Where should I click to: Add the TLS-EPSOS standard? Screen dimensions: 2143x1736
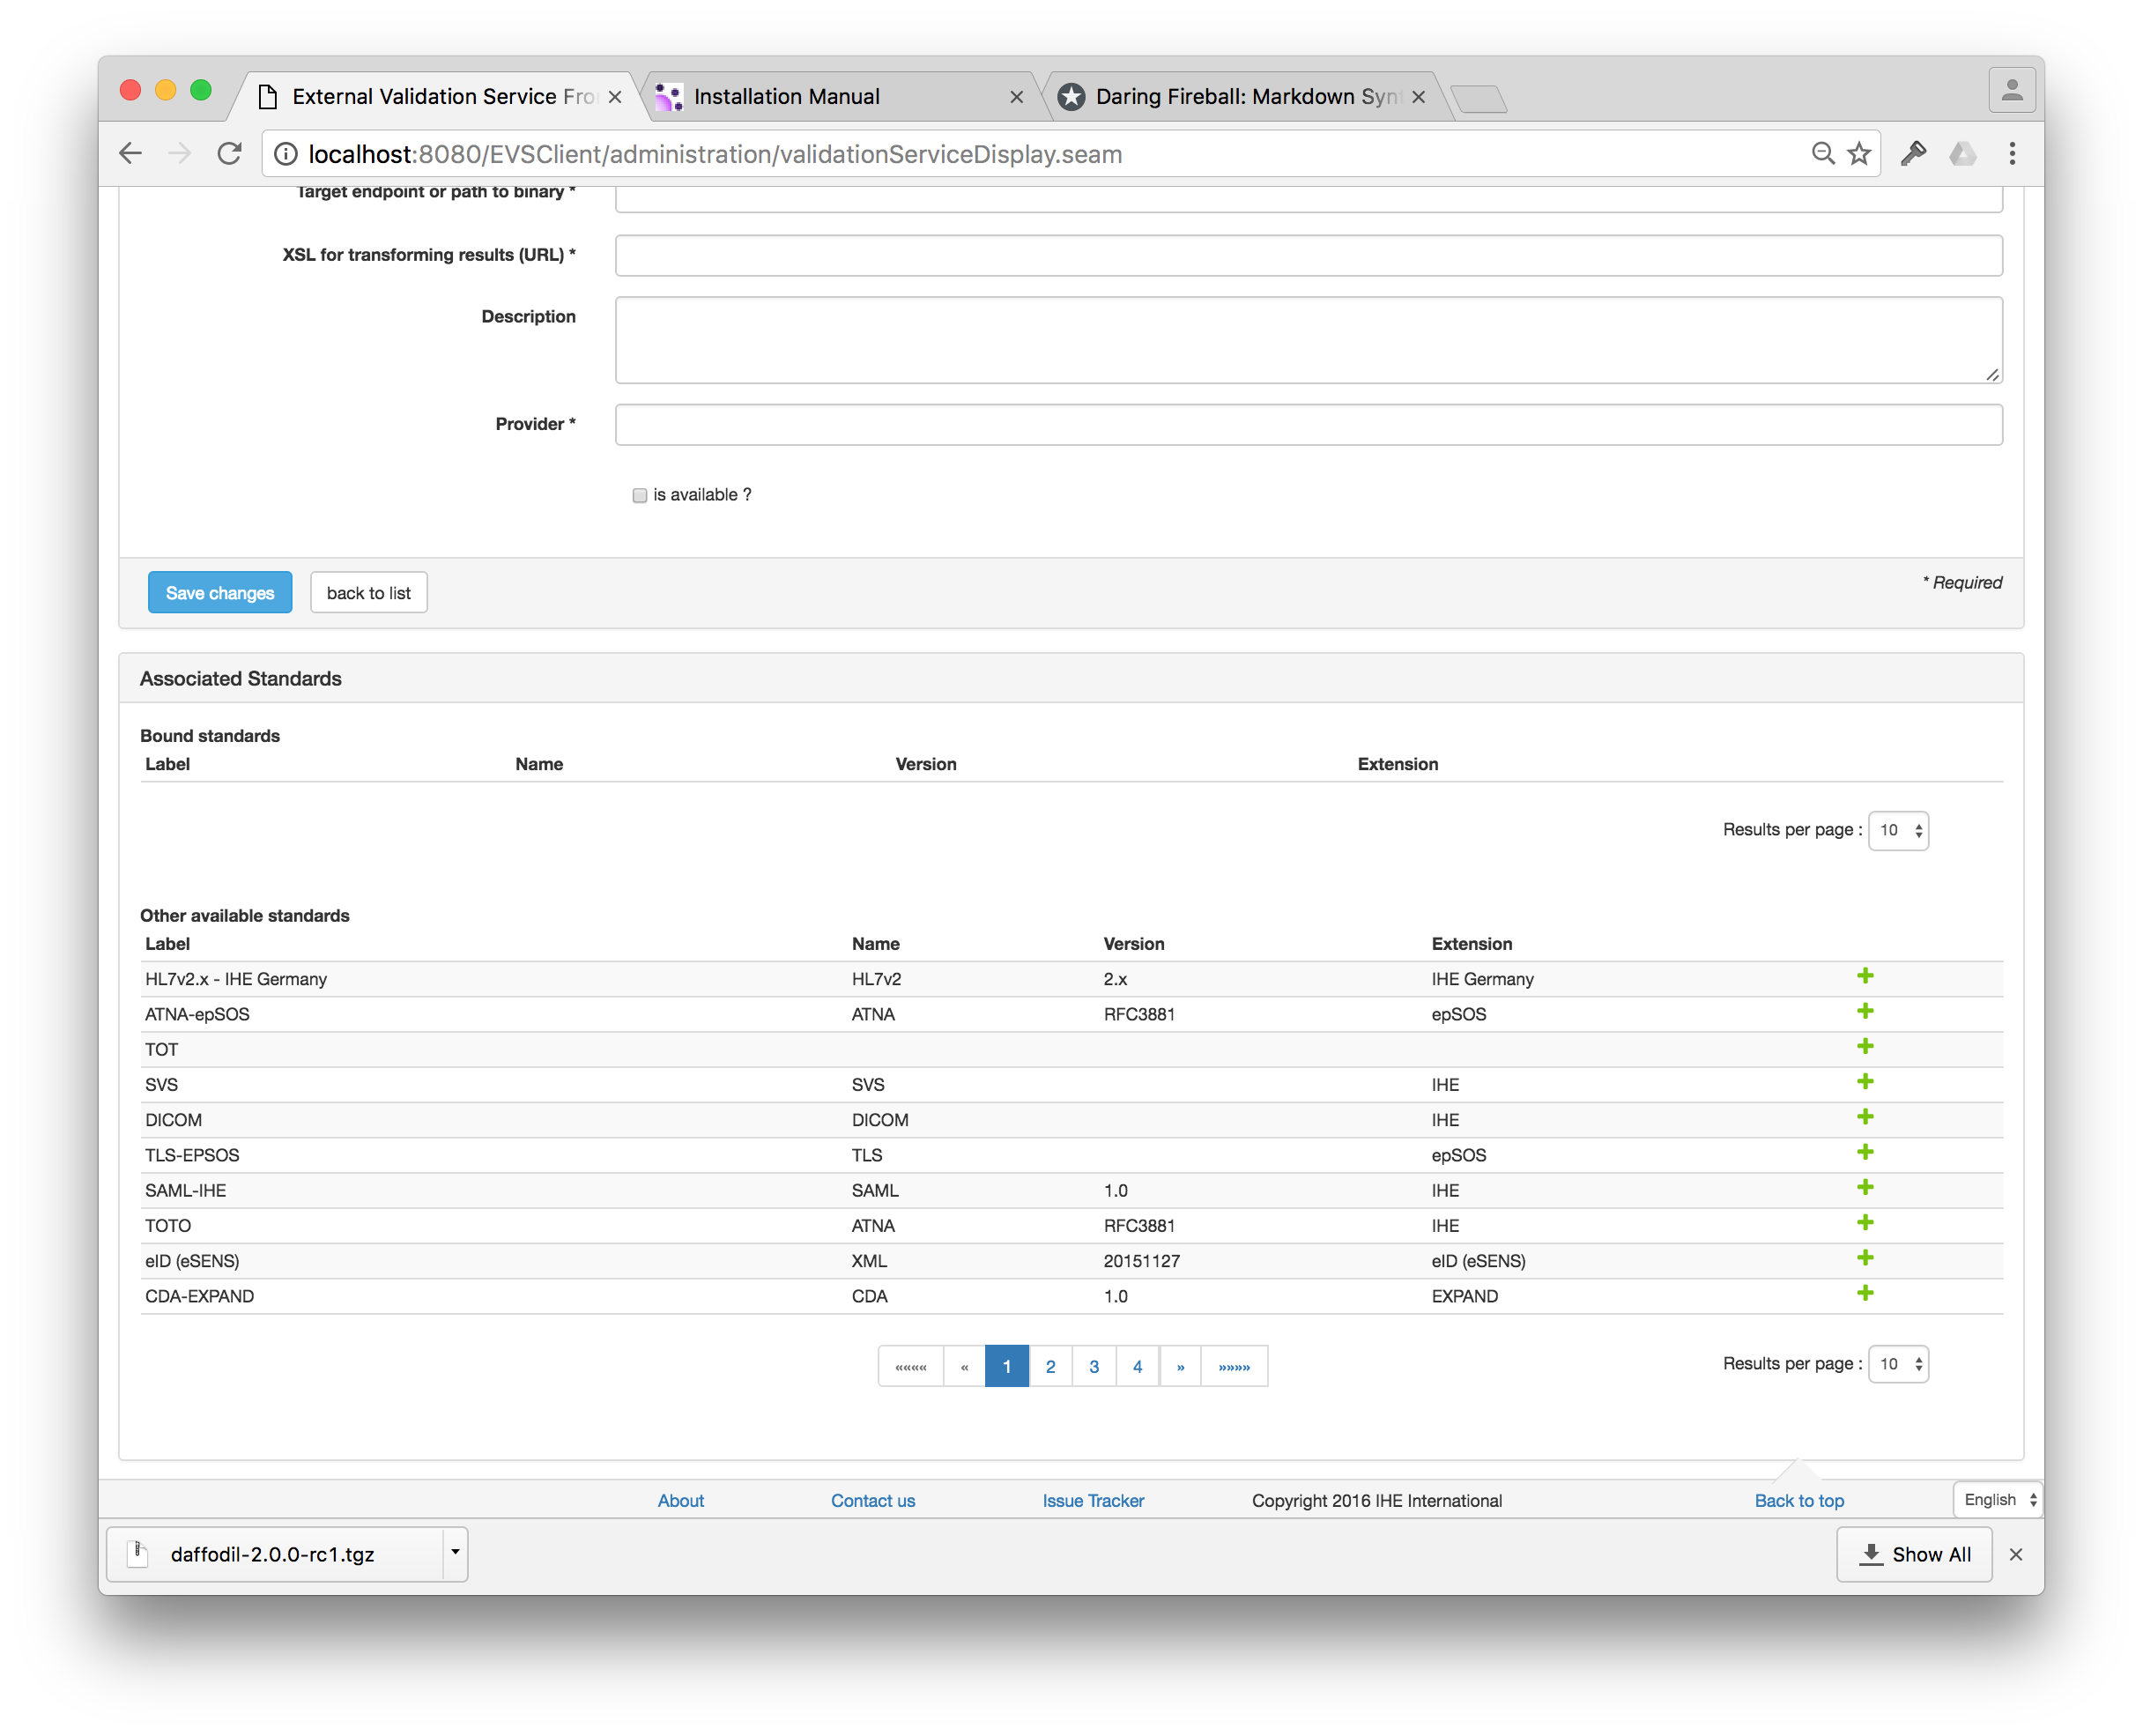tap(1866, 1152)
